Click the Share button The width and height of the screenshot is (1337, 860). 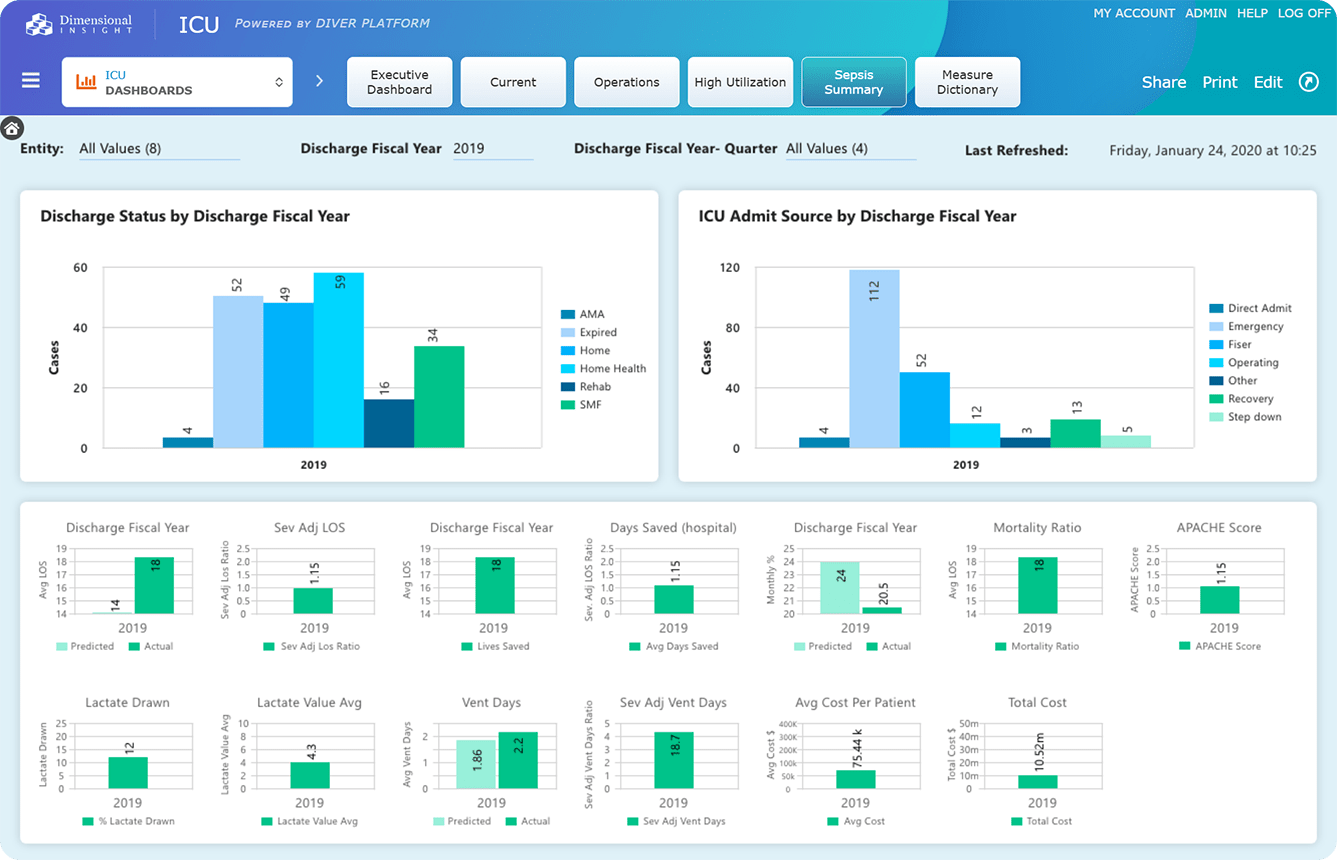coord(1163,82)
